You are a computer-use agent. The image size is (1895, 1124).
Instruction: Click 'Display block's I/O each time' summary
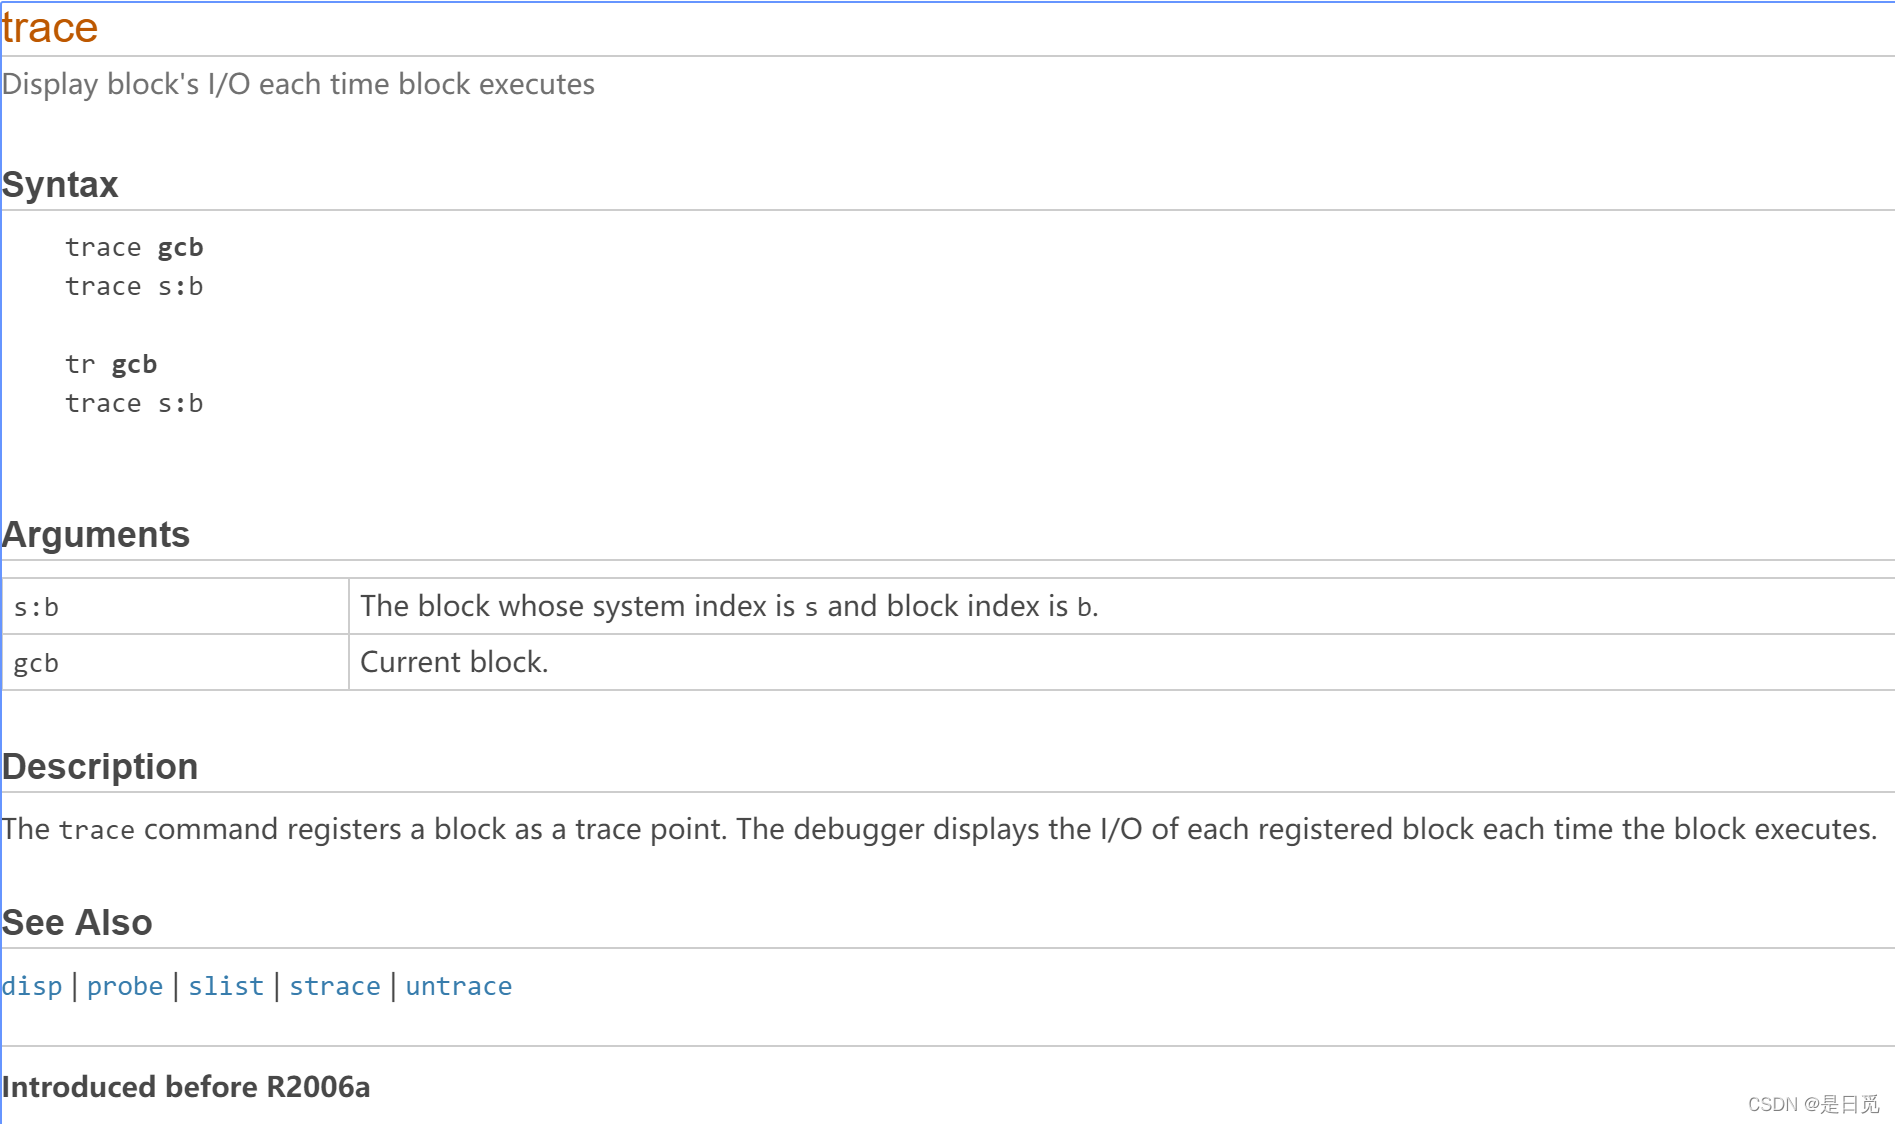298,84
